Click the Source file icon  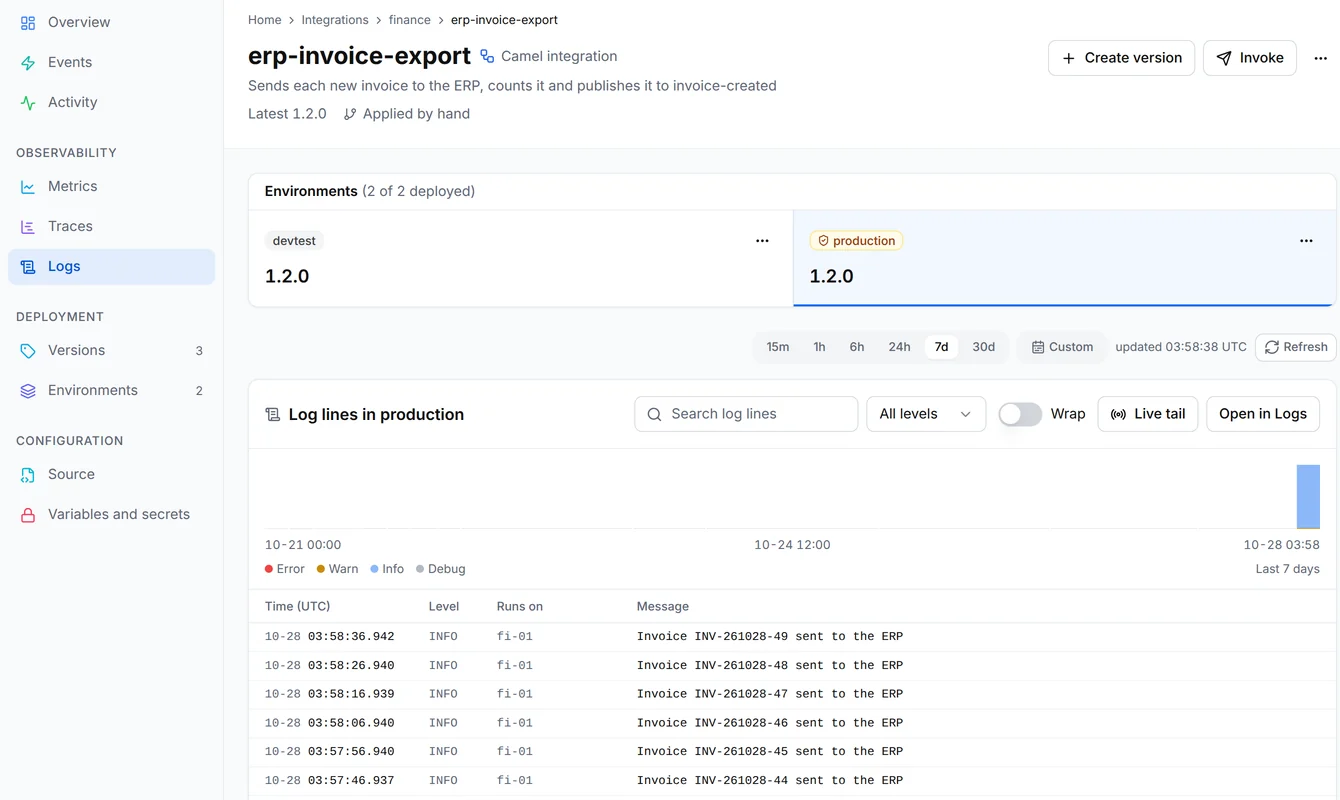[28, 474]
